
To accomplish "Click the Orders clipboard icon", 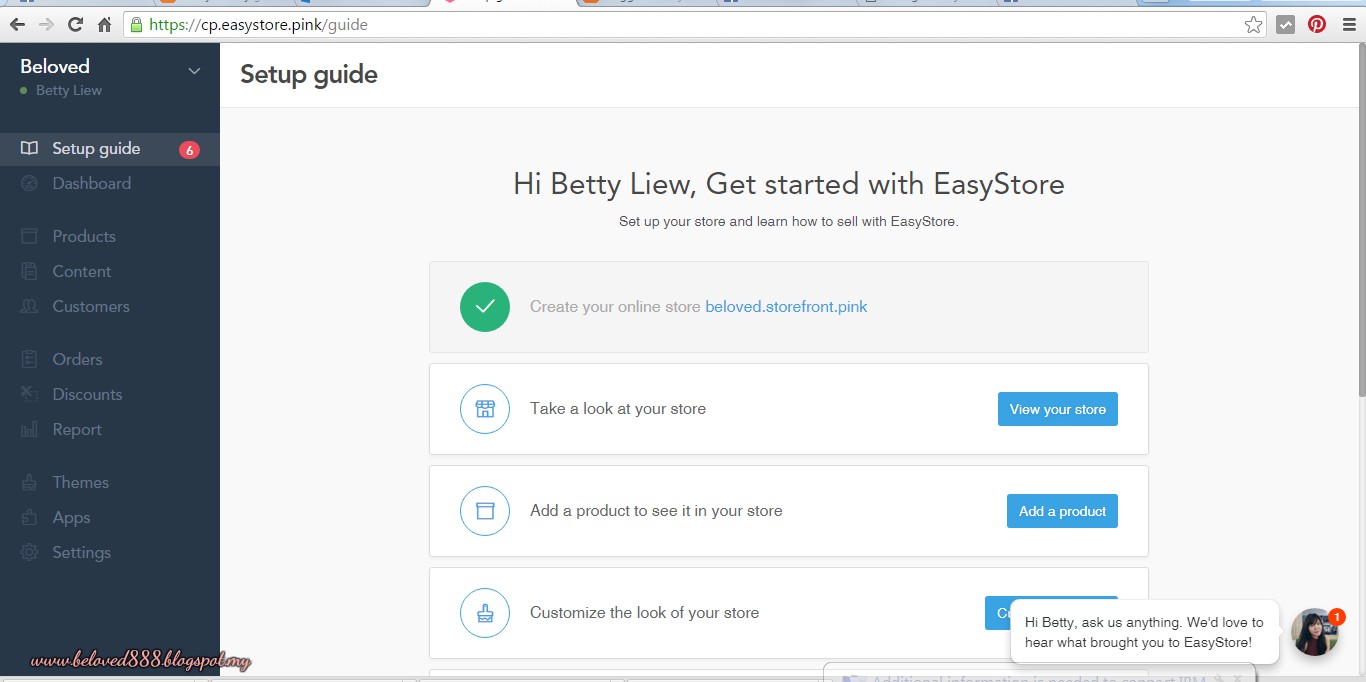I will point(30,359).
